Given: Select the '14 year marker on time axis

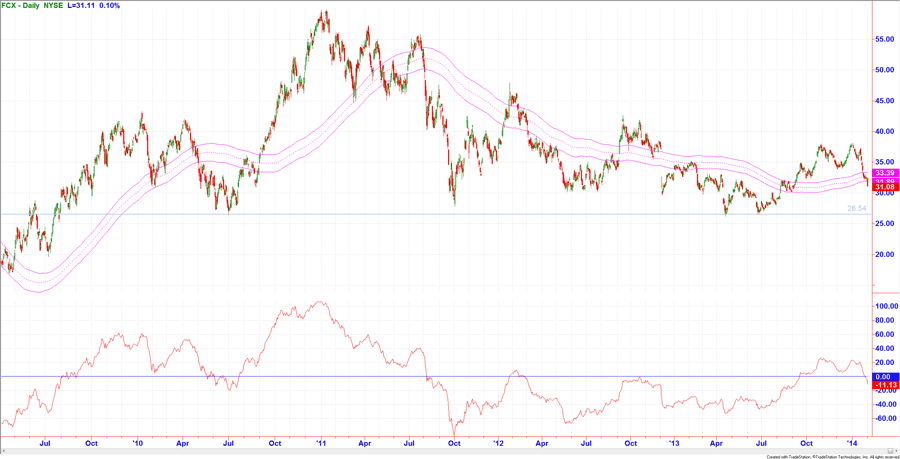Looking at the screenshot, I should pyautogui.click(x=852, y=441).
